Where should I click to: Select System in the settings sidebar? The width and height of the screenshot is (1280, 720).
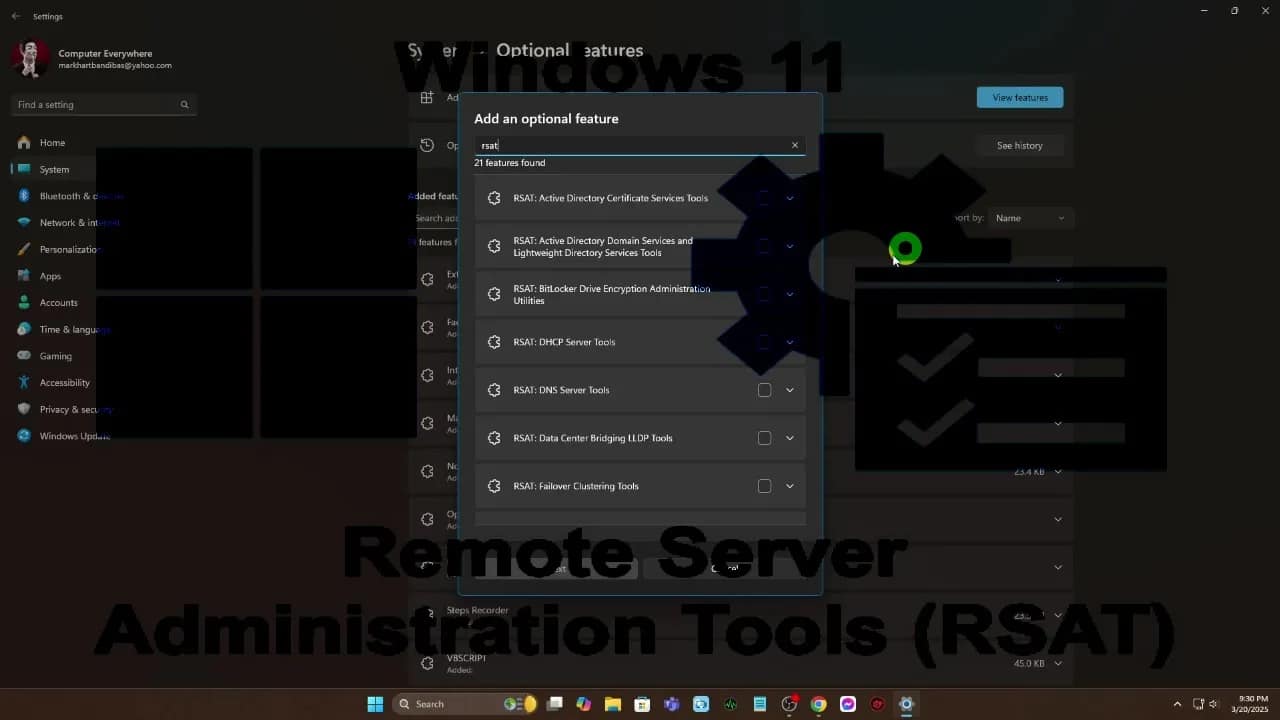54,170
